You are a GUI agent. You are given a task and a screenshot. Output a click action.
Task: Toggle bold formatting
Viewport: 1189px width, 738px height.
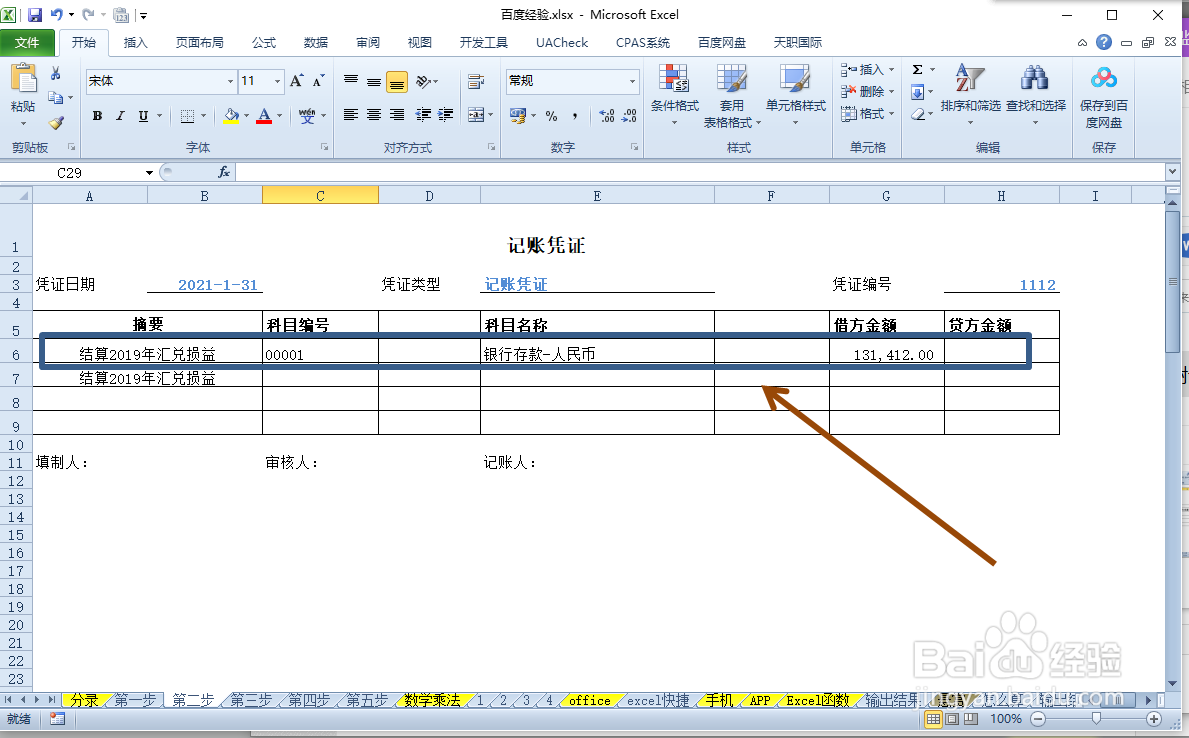pos(96,116)
